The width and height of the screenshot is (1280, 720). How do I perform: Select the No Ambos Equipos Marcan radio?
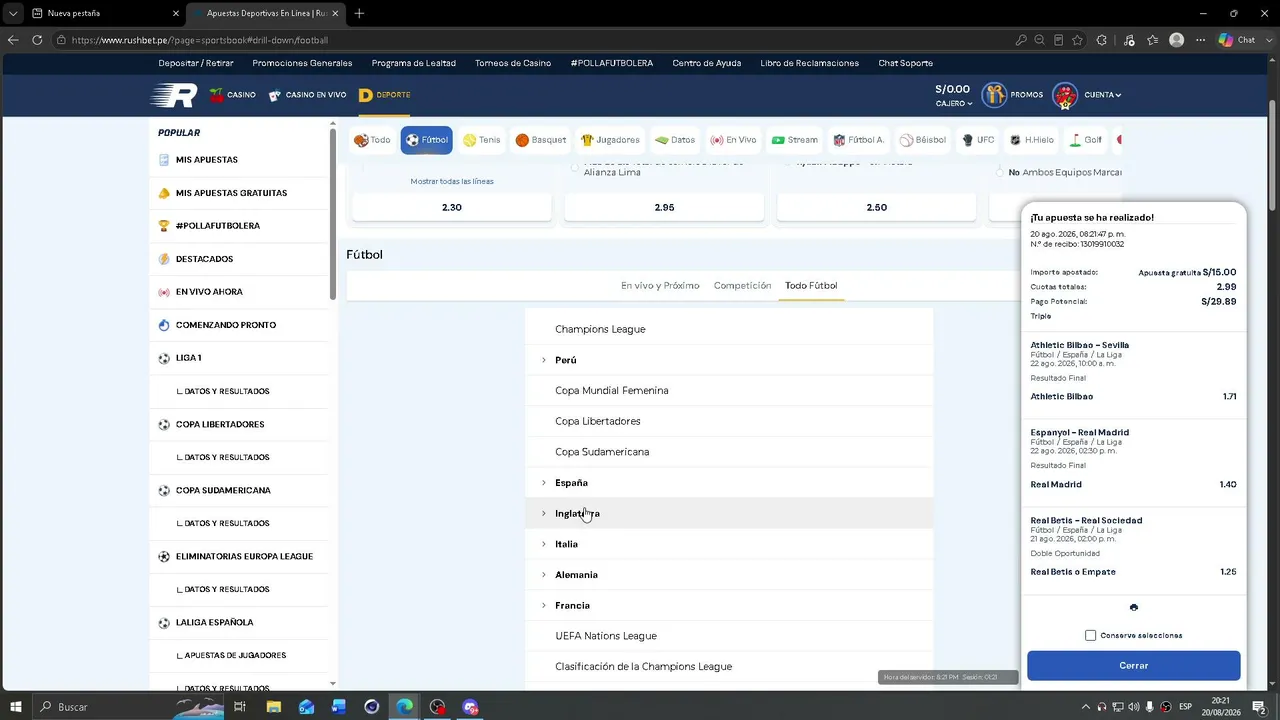[1000, 173]
